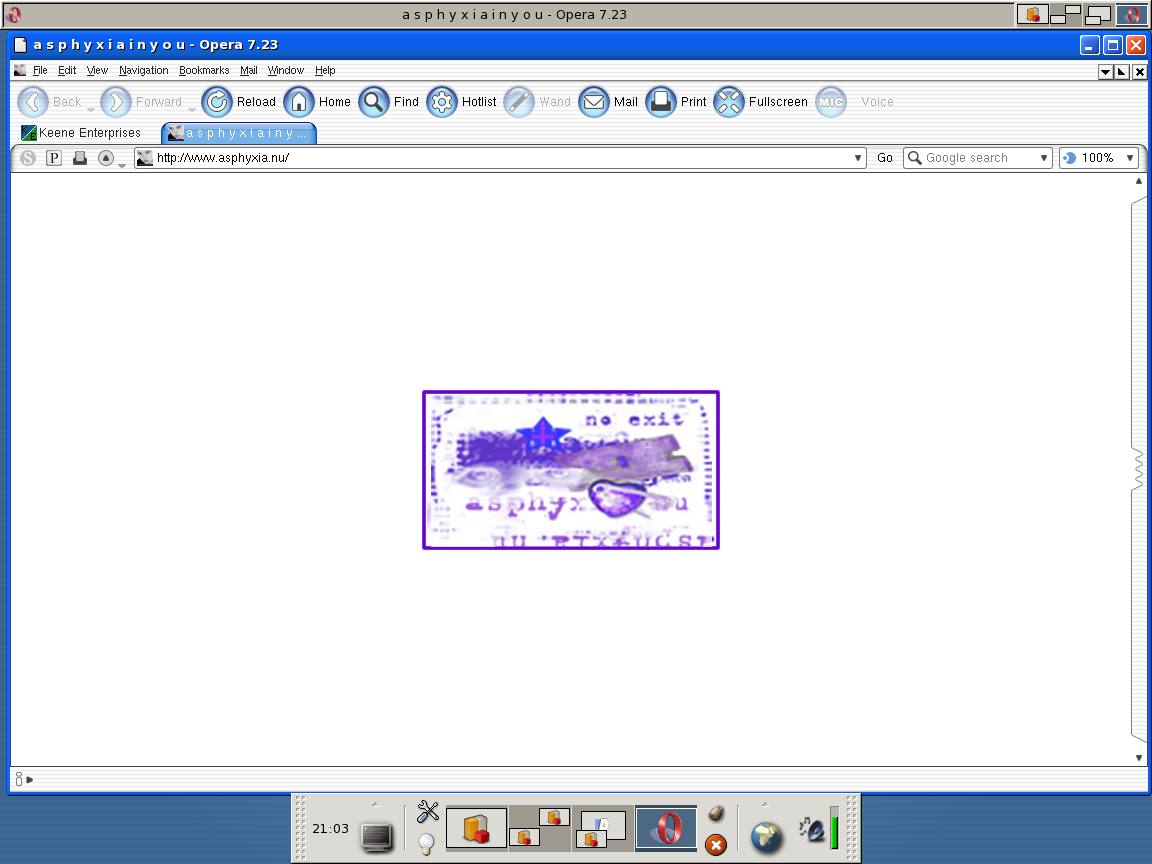Show the Hotlist panel
The image size is (1152, 864).
[x=442, y=102]
